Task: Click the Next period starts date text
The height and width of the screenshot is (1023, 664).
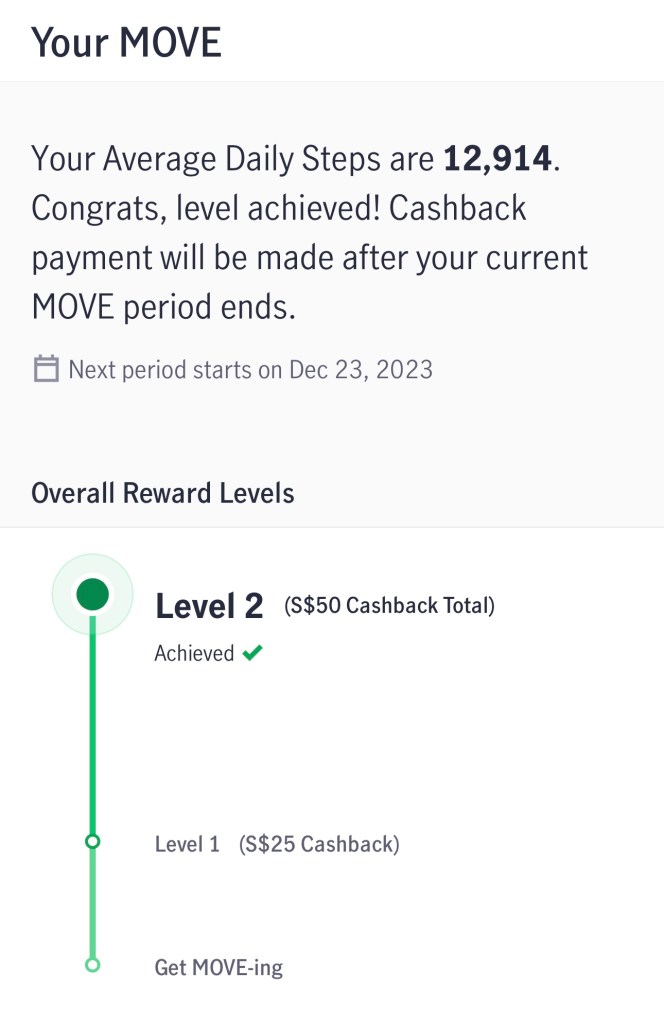Action: [250, 370]
